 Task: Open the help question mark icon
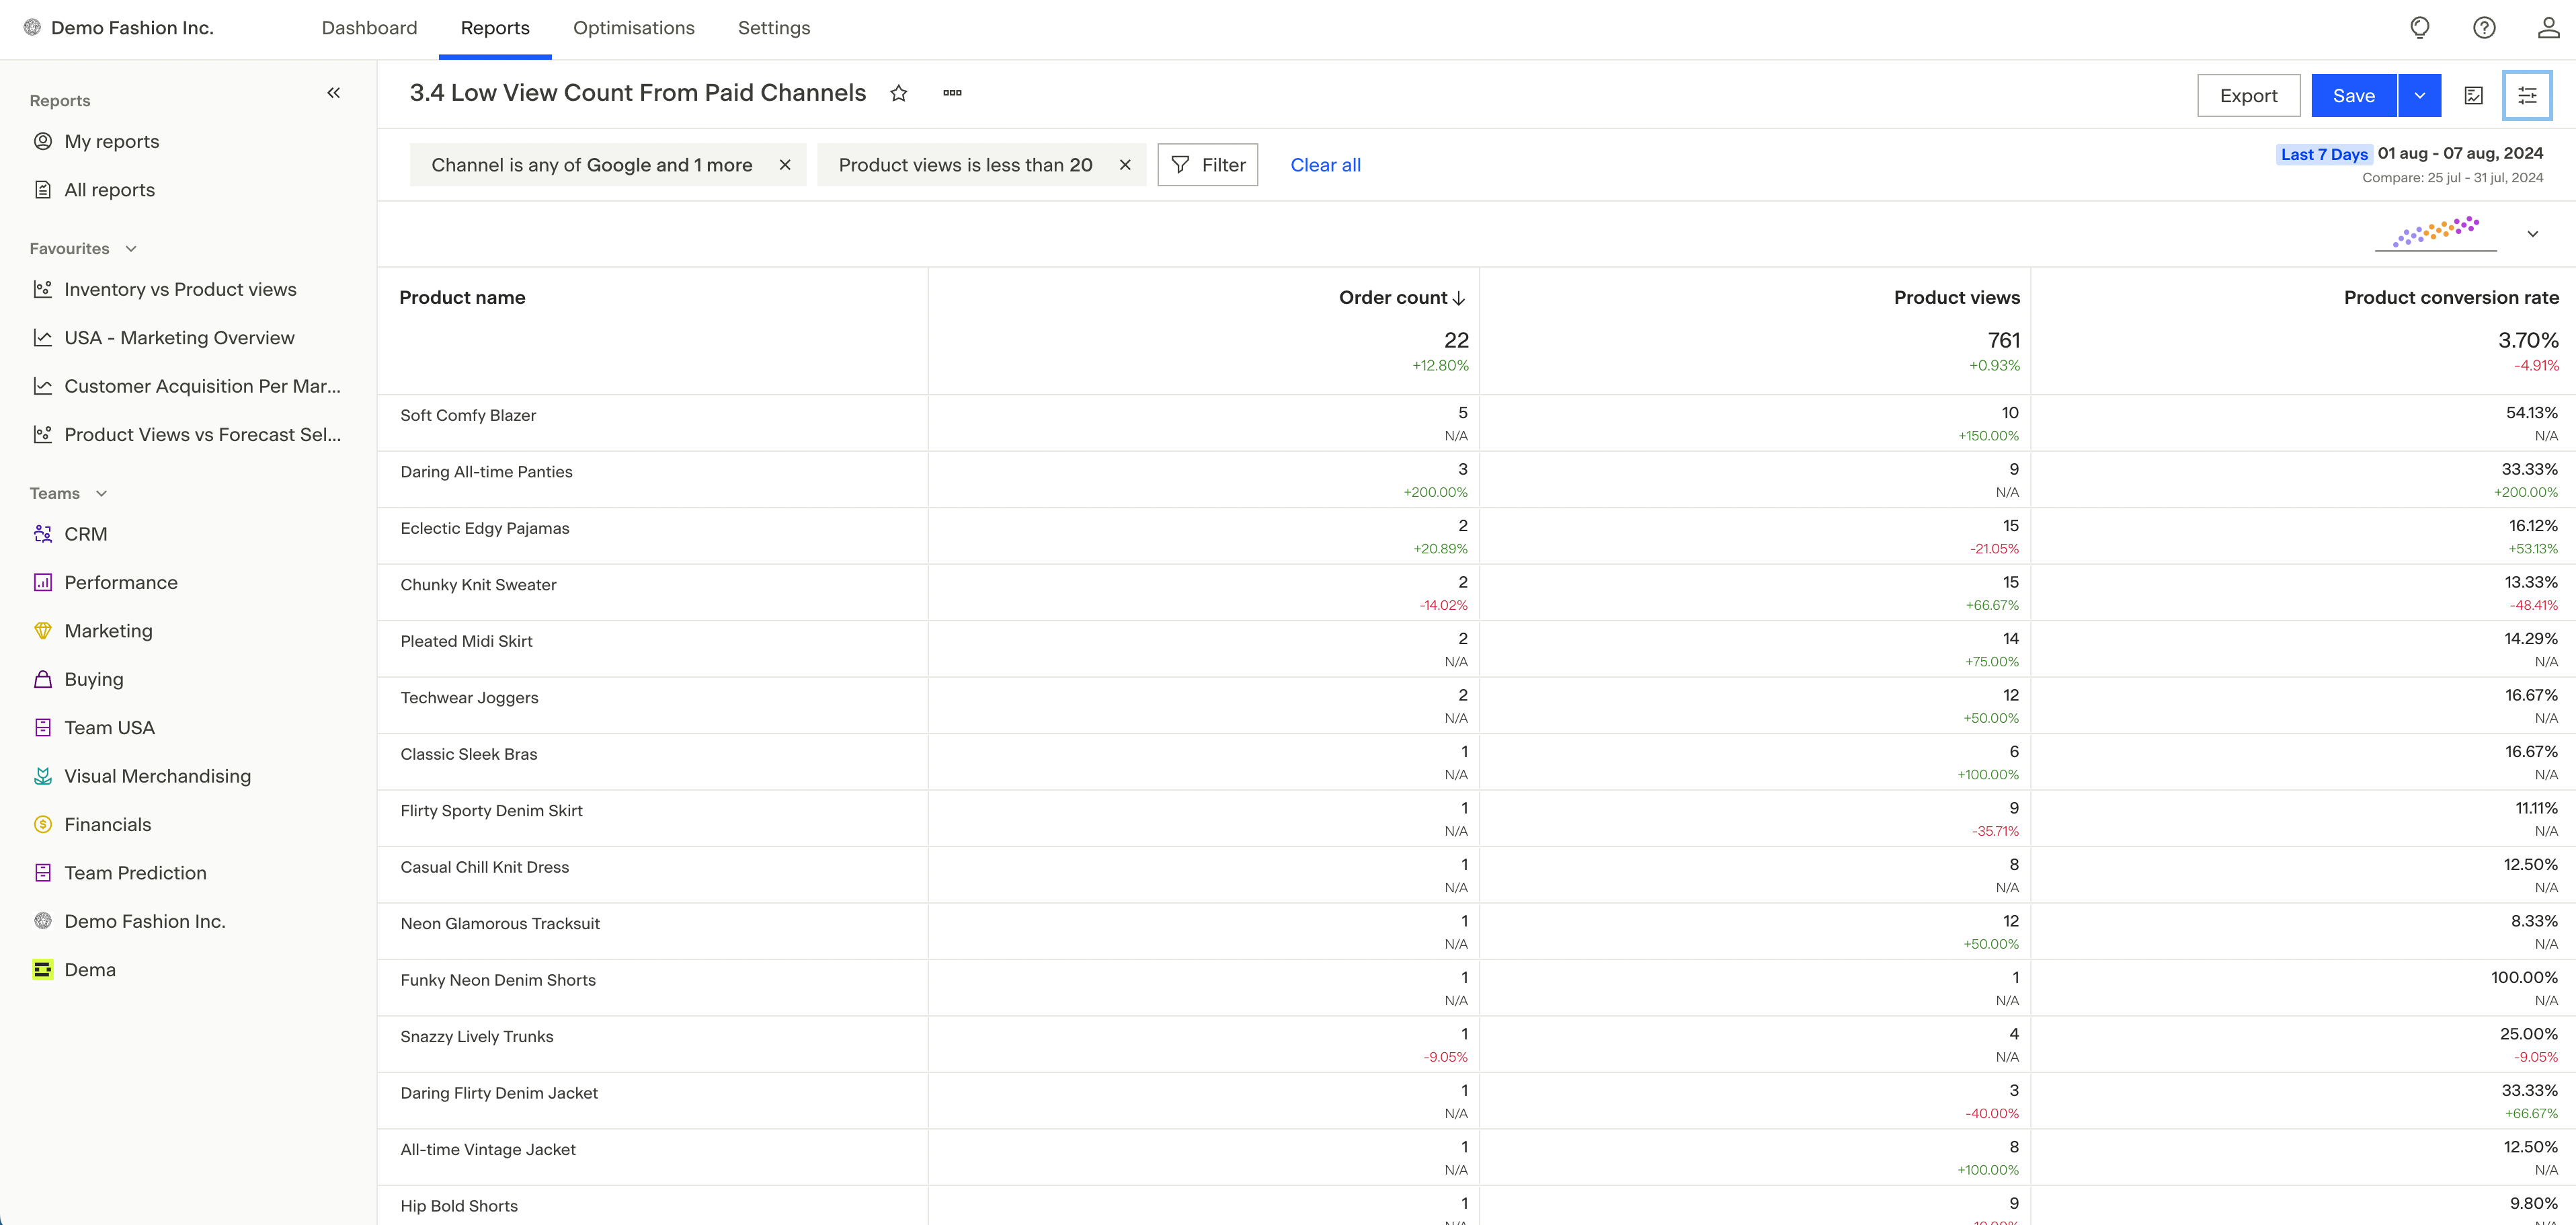(x=2484, y=28)
